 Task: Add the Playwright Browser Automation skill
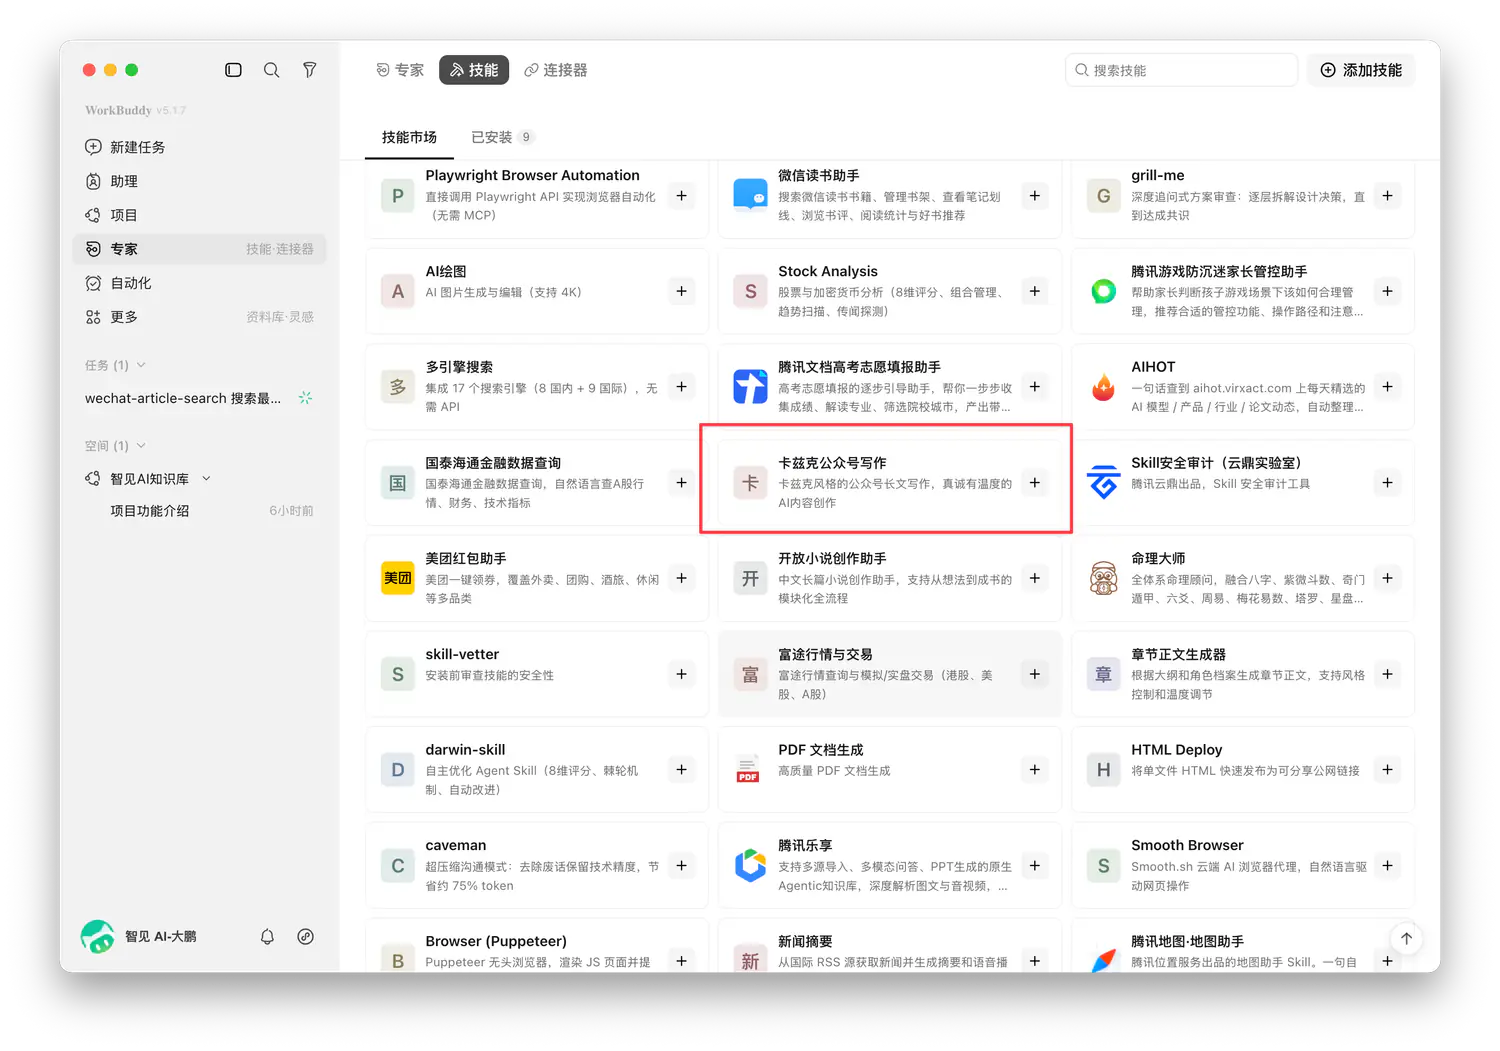point(681,196)
